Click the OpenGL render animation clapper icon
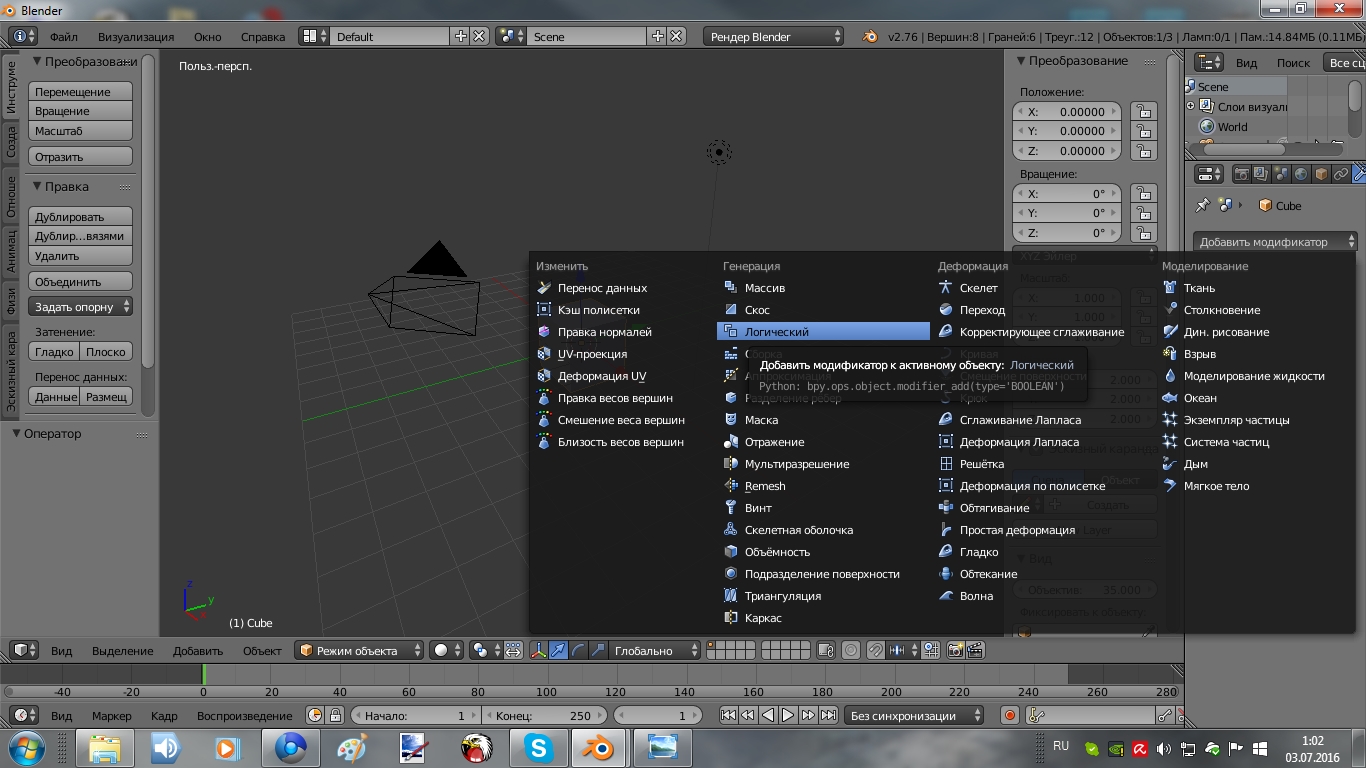 [975, 650]
